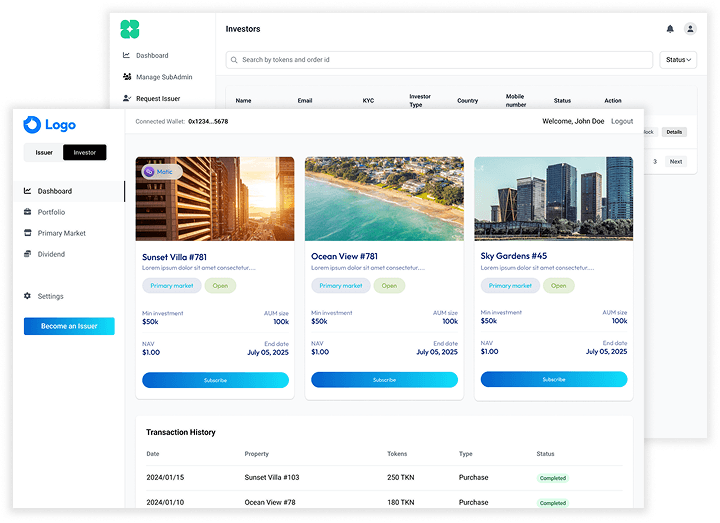This screenshot has height=523, width=720.
Task: Click the green clover logo icon
Action: coord(130,29)
